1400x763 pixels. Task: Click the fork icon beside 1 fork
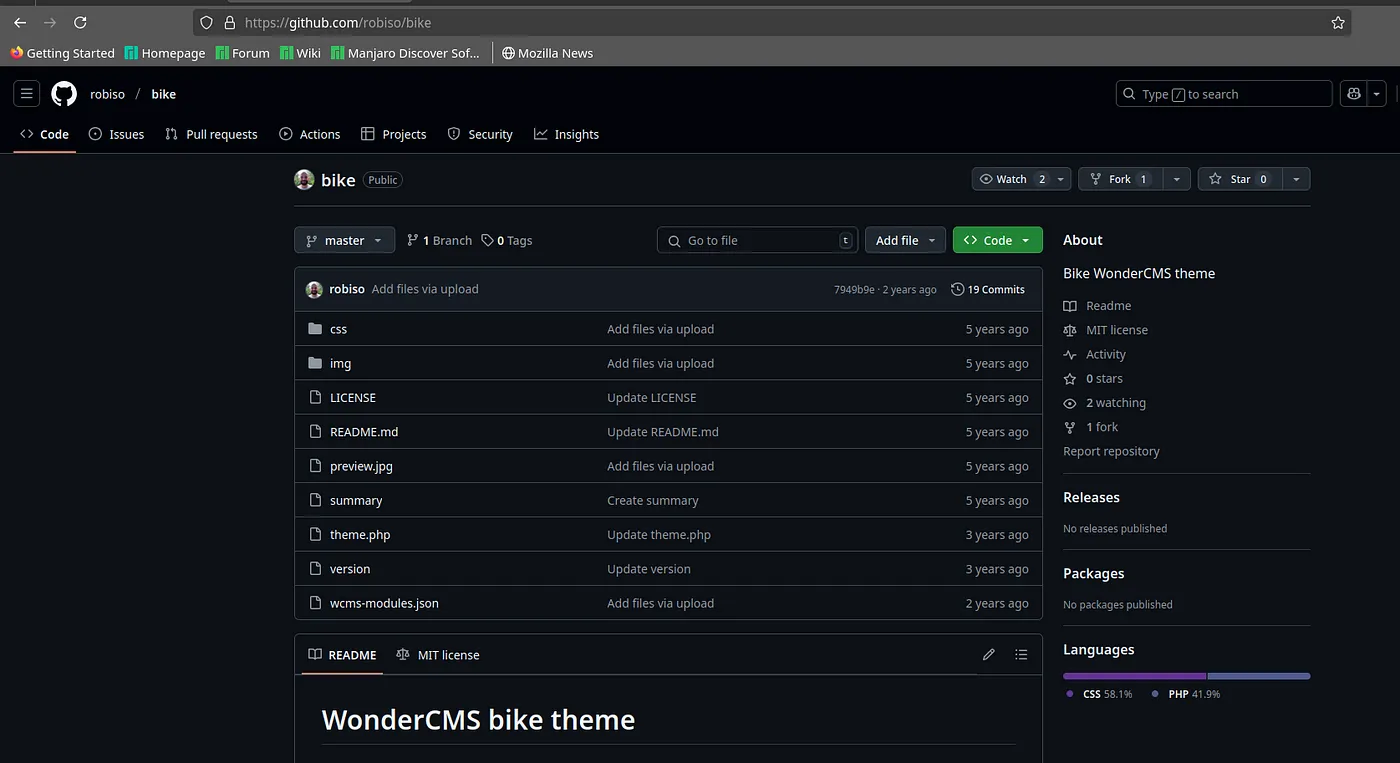coord(1070,427)
